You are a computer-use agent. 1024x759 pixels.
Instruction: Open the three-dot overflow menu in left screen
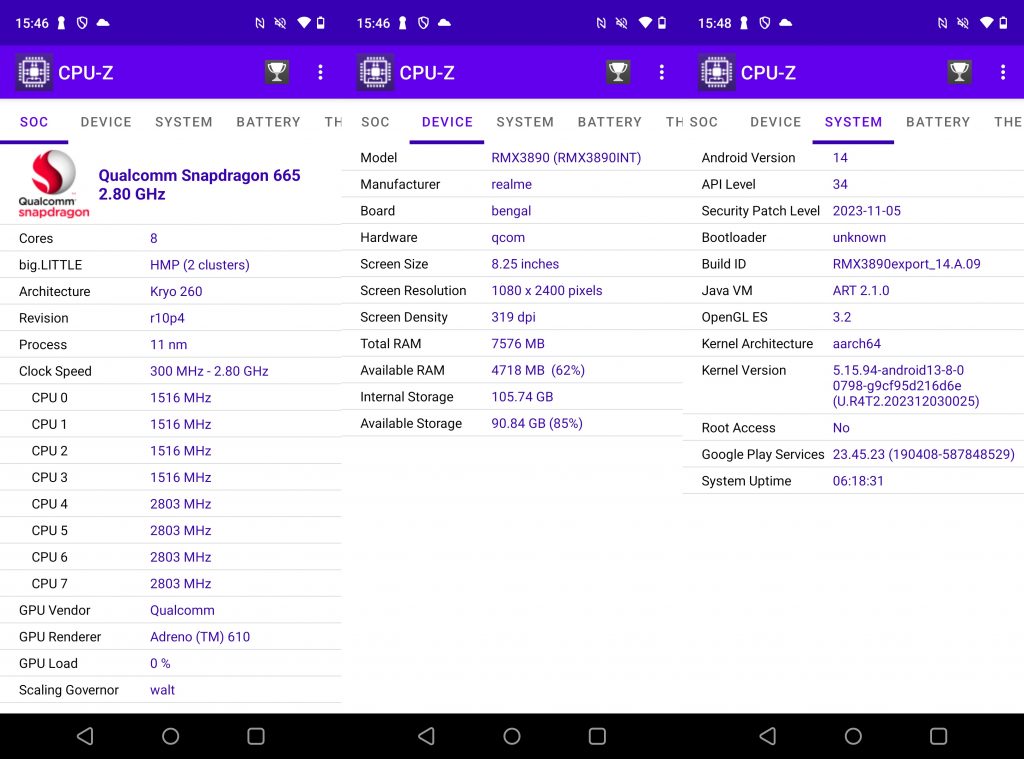[320, 72]
